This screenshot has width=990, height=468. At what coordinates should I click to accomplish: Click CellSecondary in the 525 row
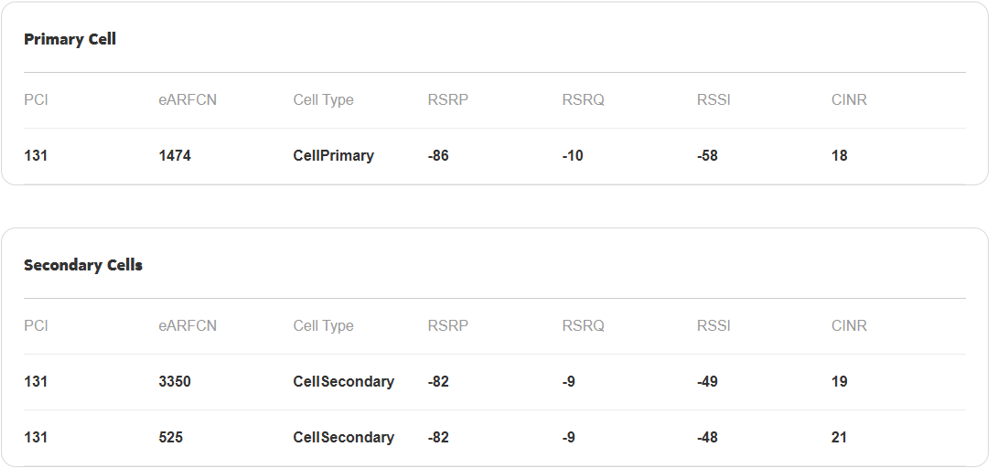click(343, 437)
